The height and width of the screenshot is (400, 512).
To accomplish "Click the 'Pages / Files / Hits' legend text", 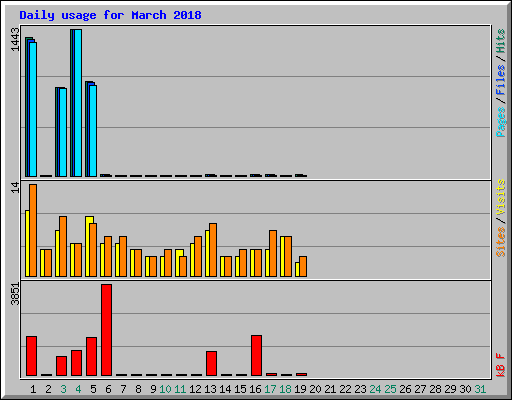I will 500,83.
